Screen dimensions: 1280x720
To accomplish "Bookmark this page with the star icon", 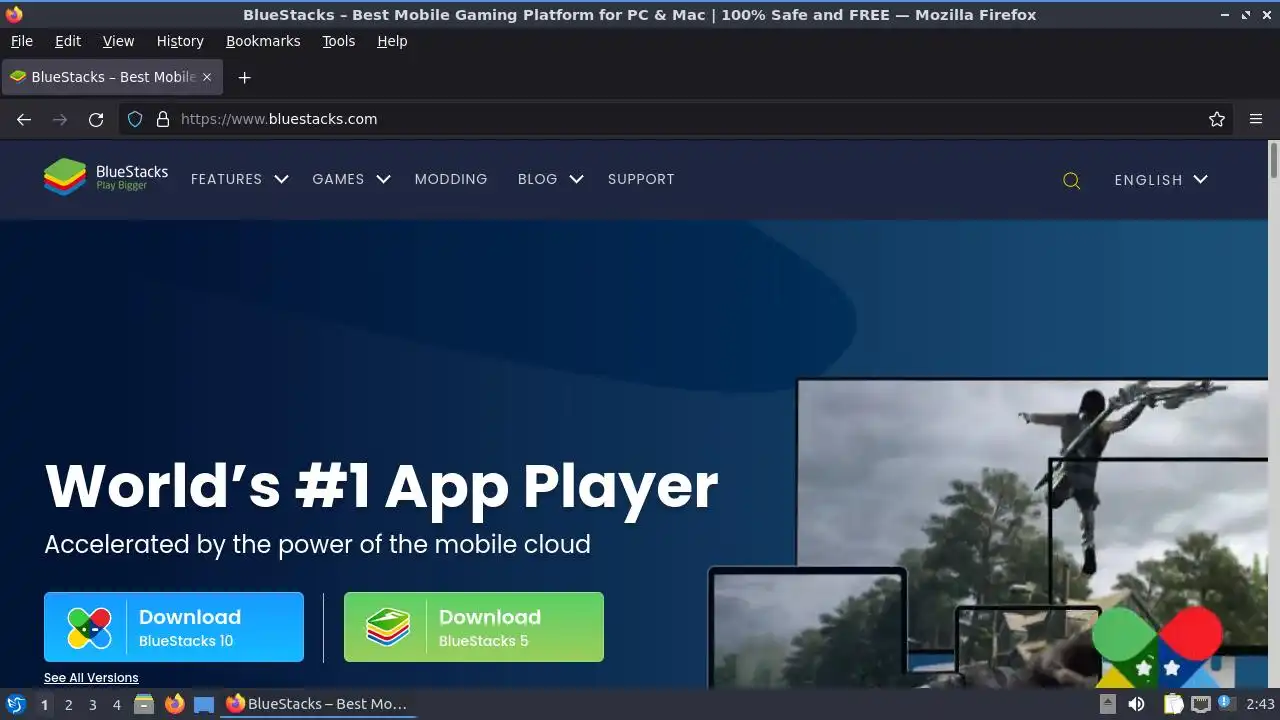I will pyautogui.click(x=1217, y=119).
